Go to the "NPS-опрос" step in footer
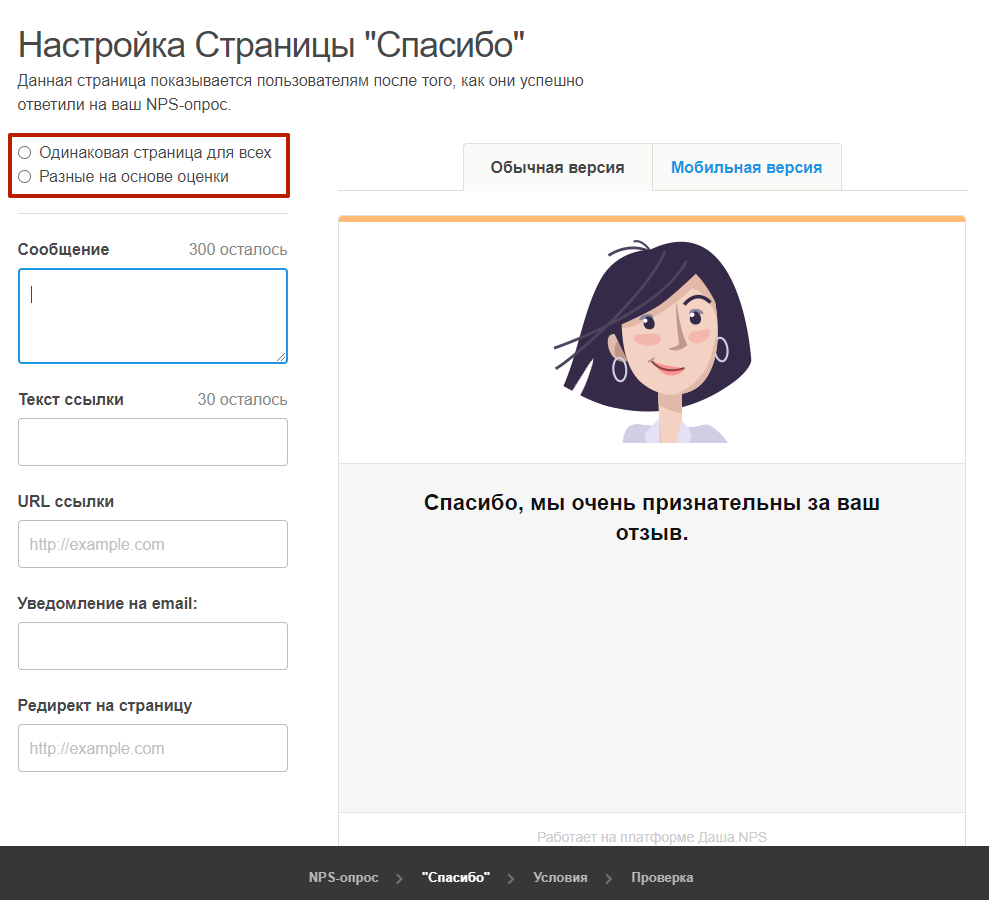This screenshot has width=989, height=900. (343, 878)
